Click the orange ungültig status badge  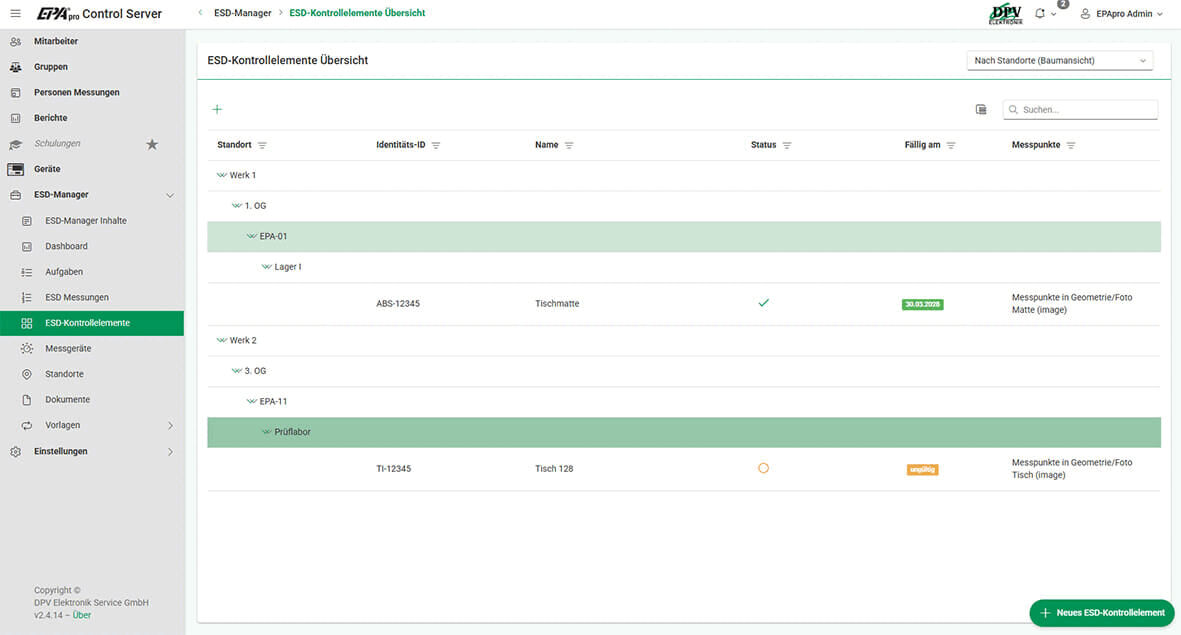pyautogui.click(x=922, y=469)
